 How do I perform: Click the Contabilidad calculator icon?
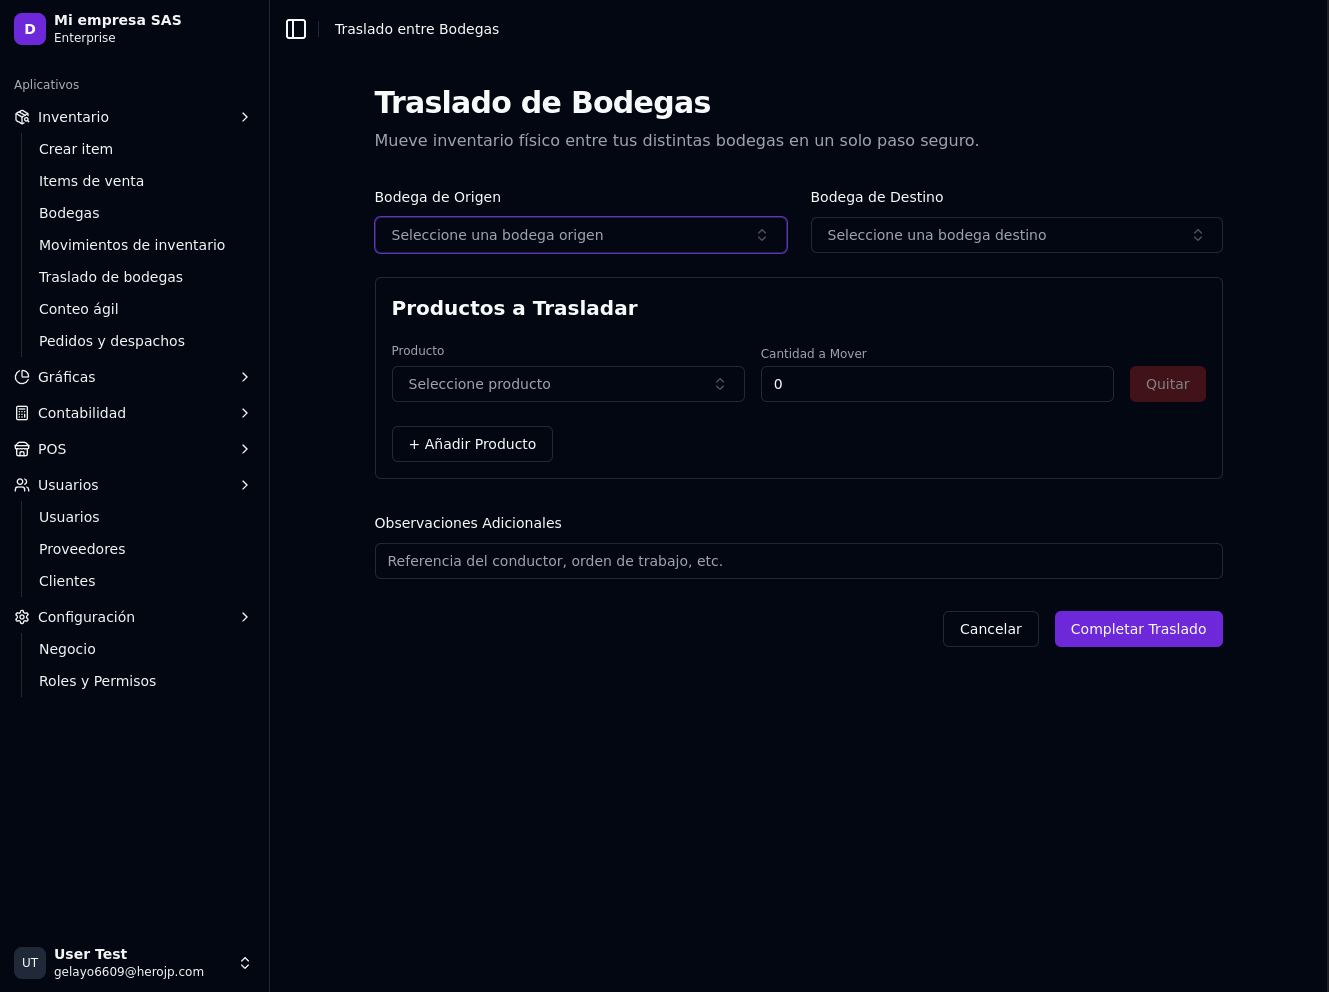point(22,413)
